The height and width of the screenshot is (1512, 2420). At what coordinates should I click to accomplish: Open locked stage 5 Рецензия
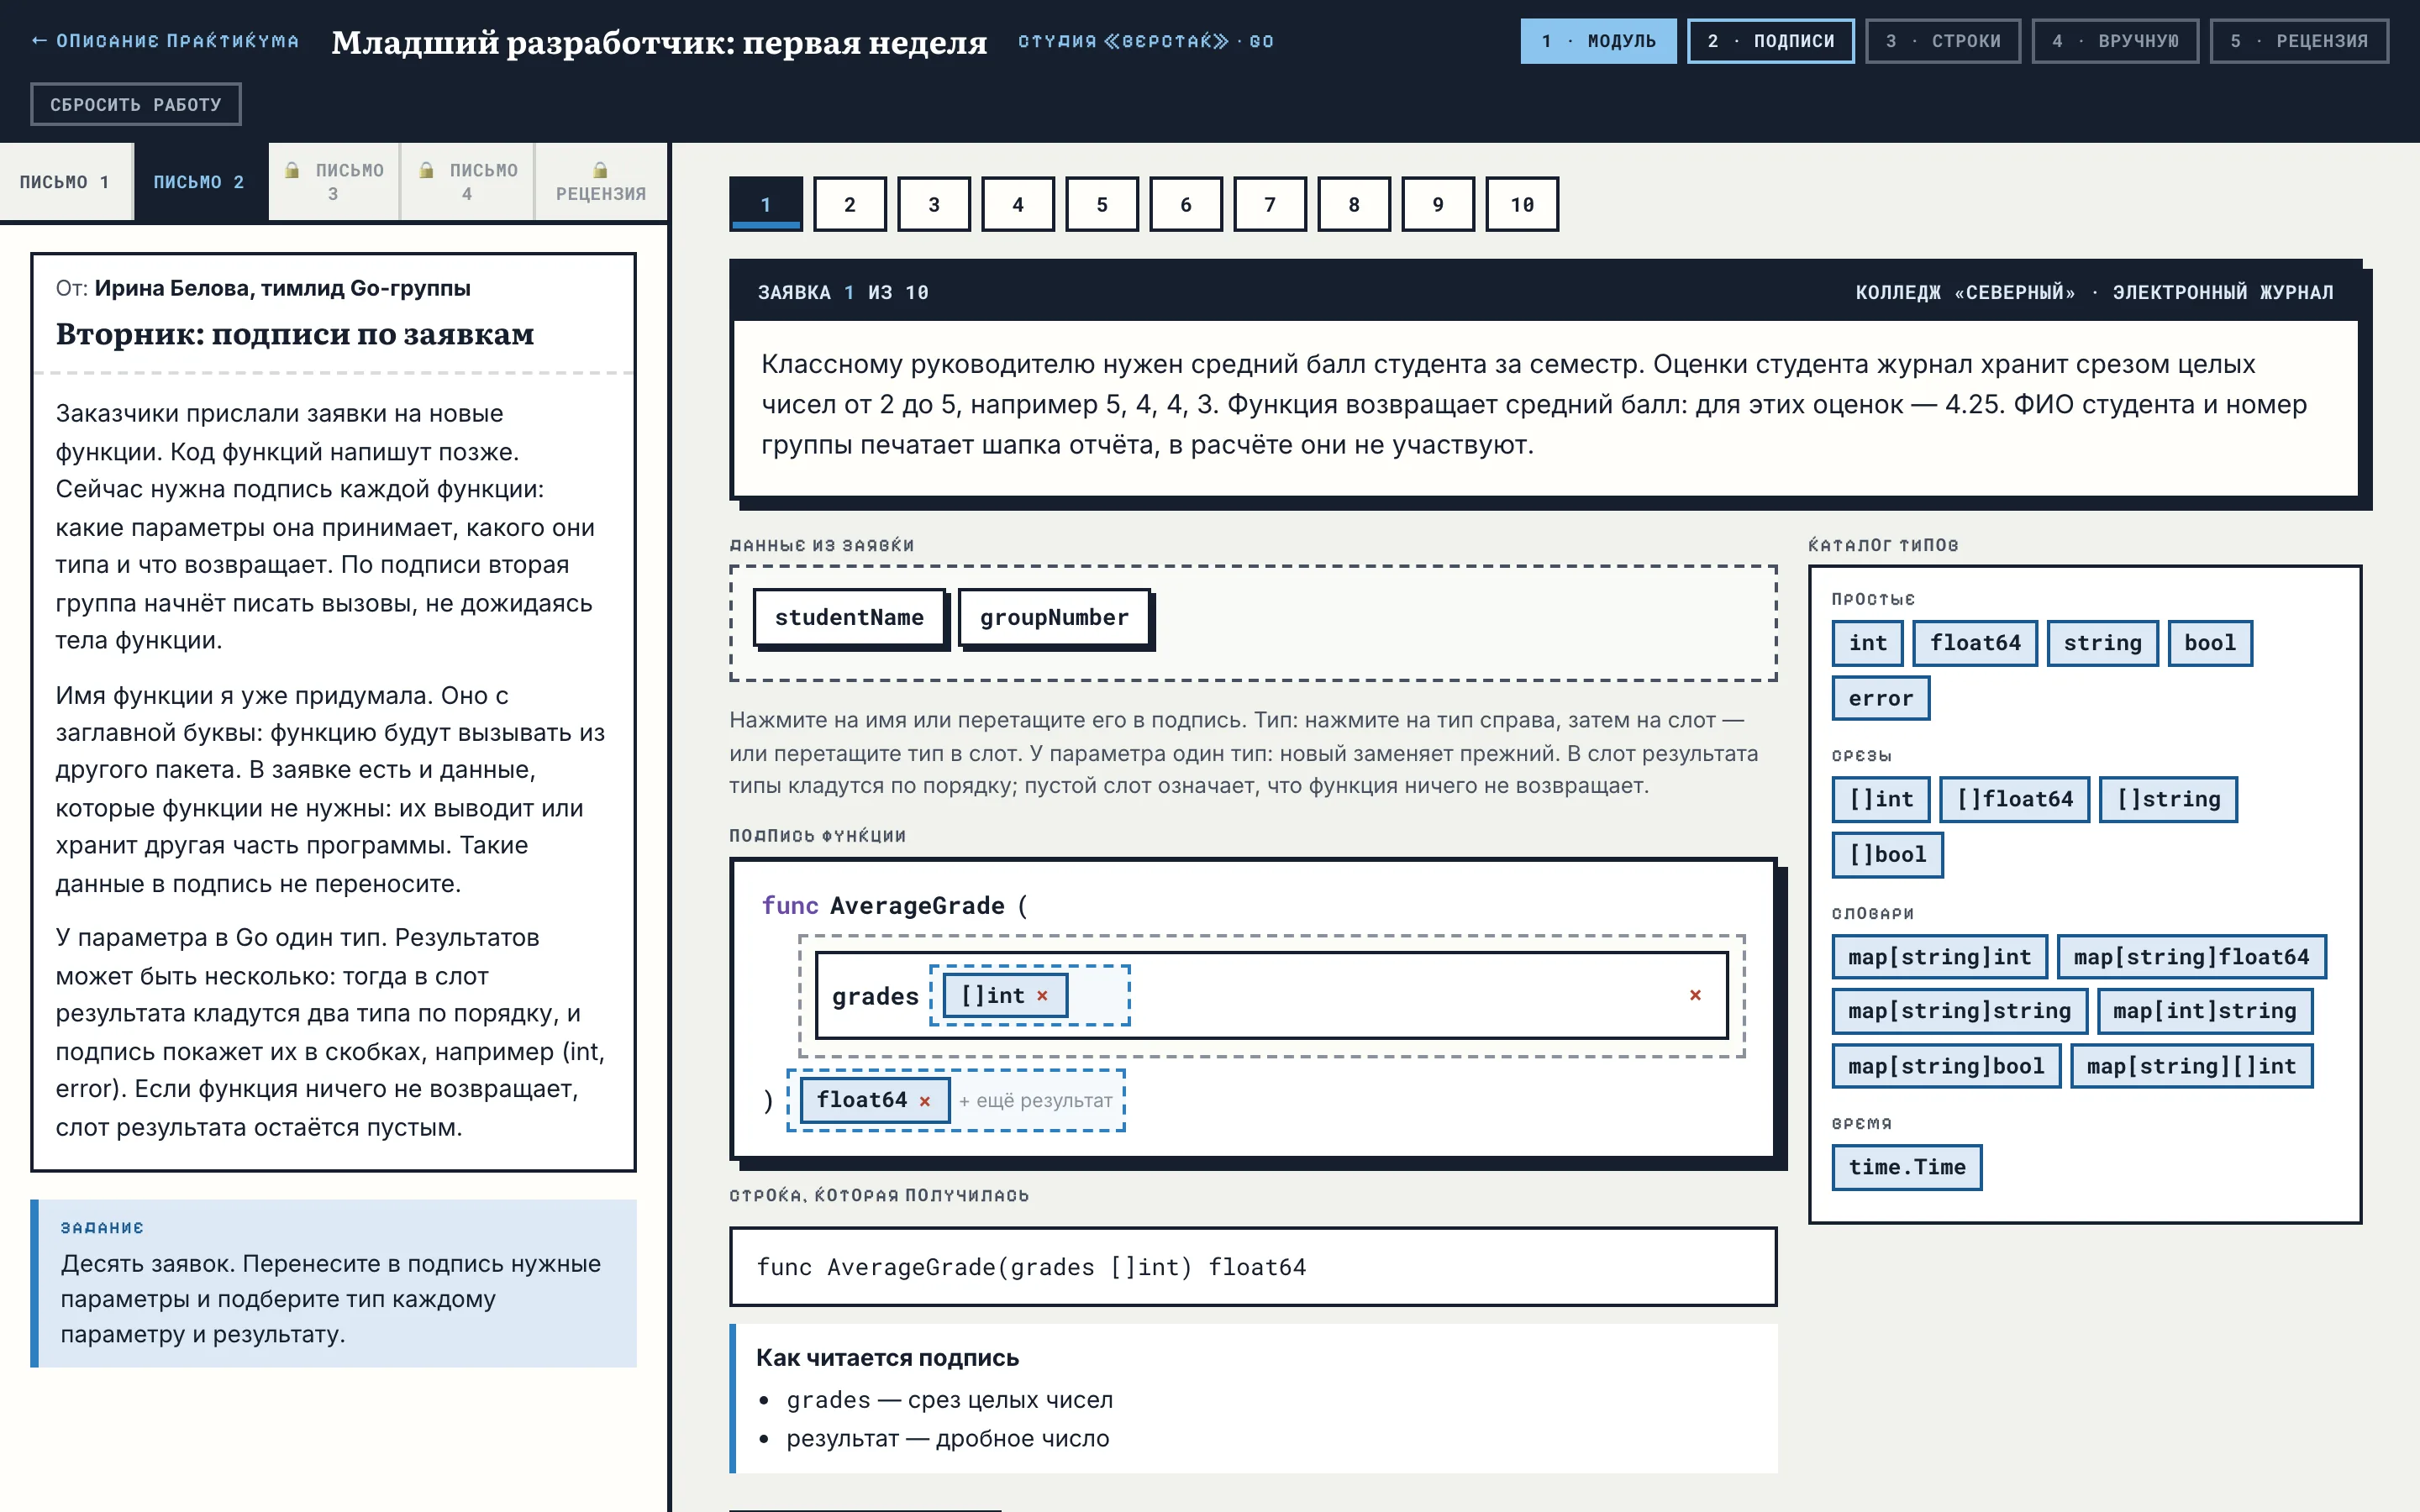tap(2299, 41)
